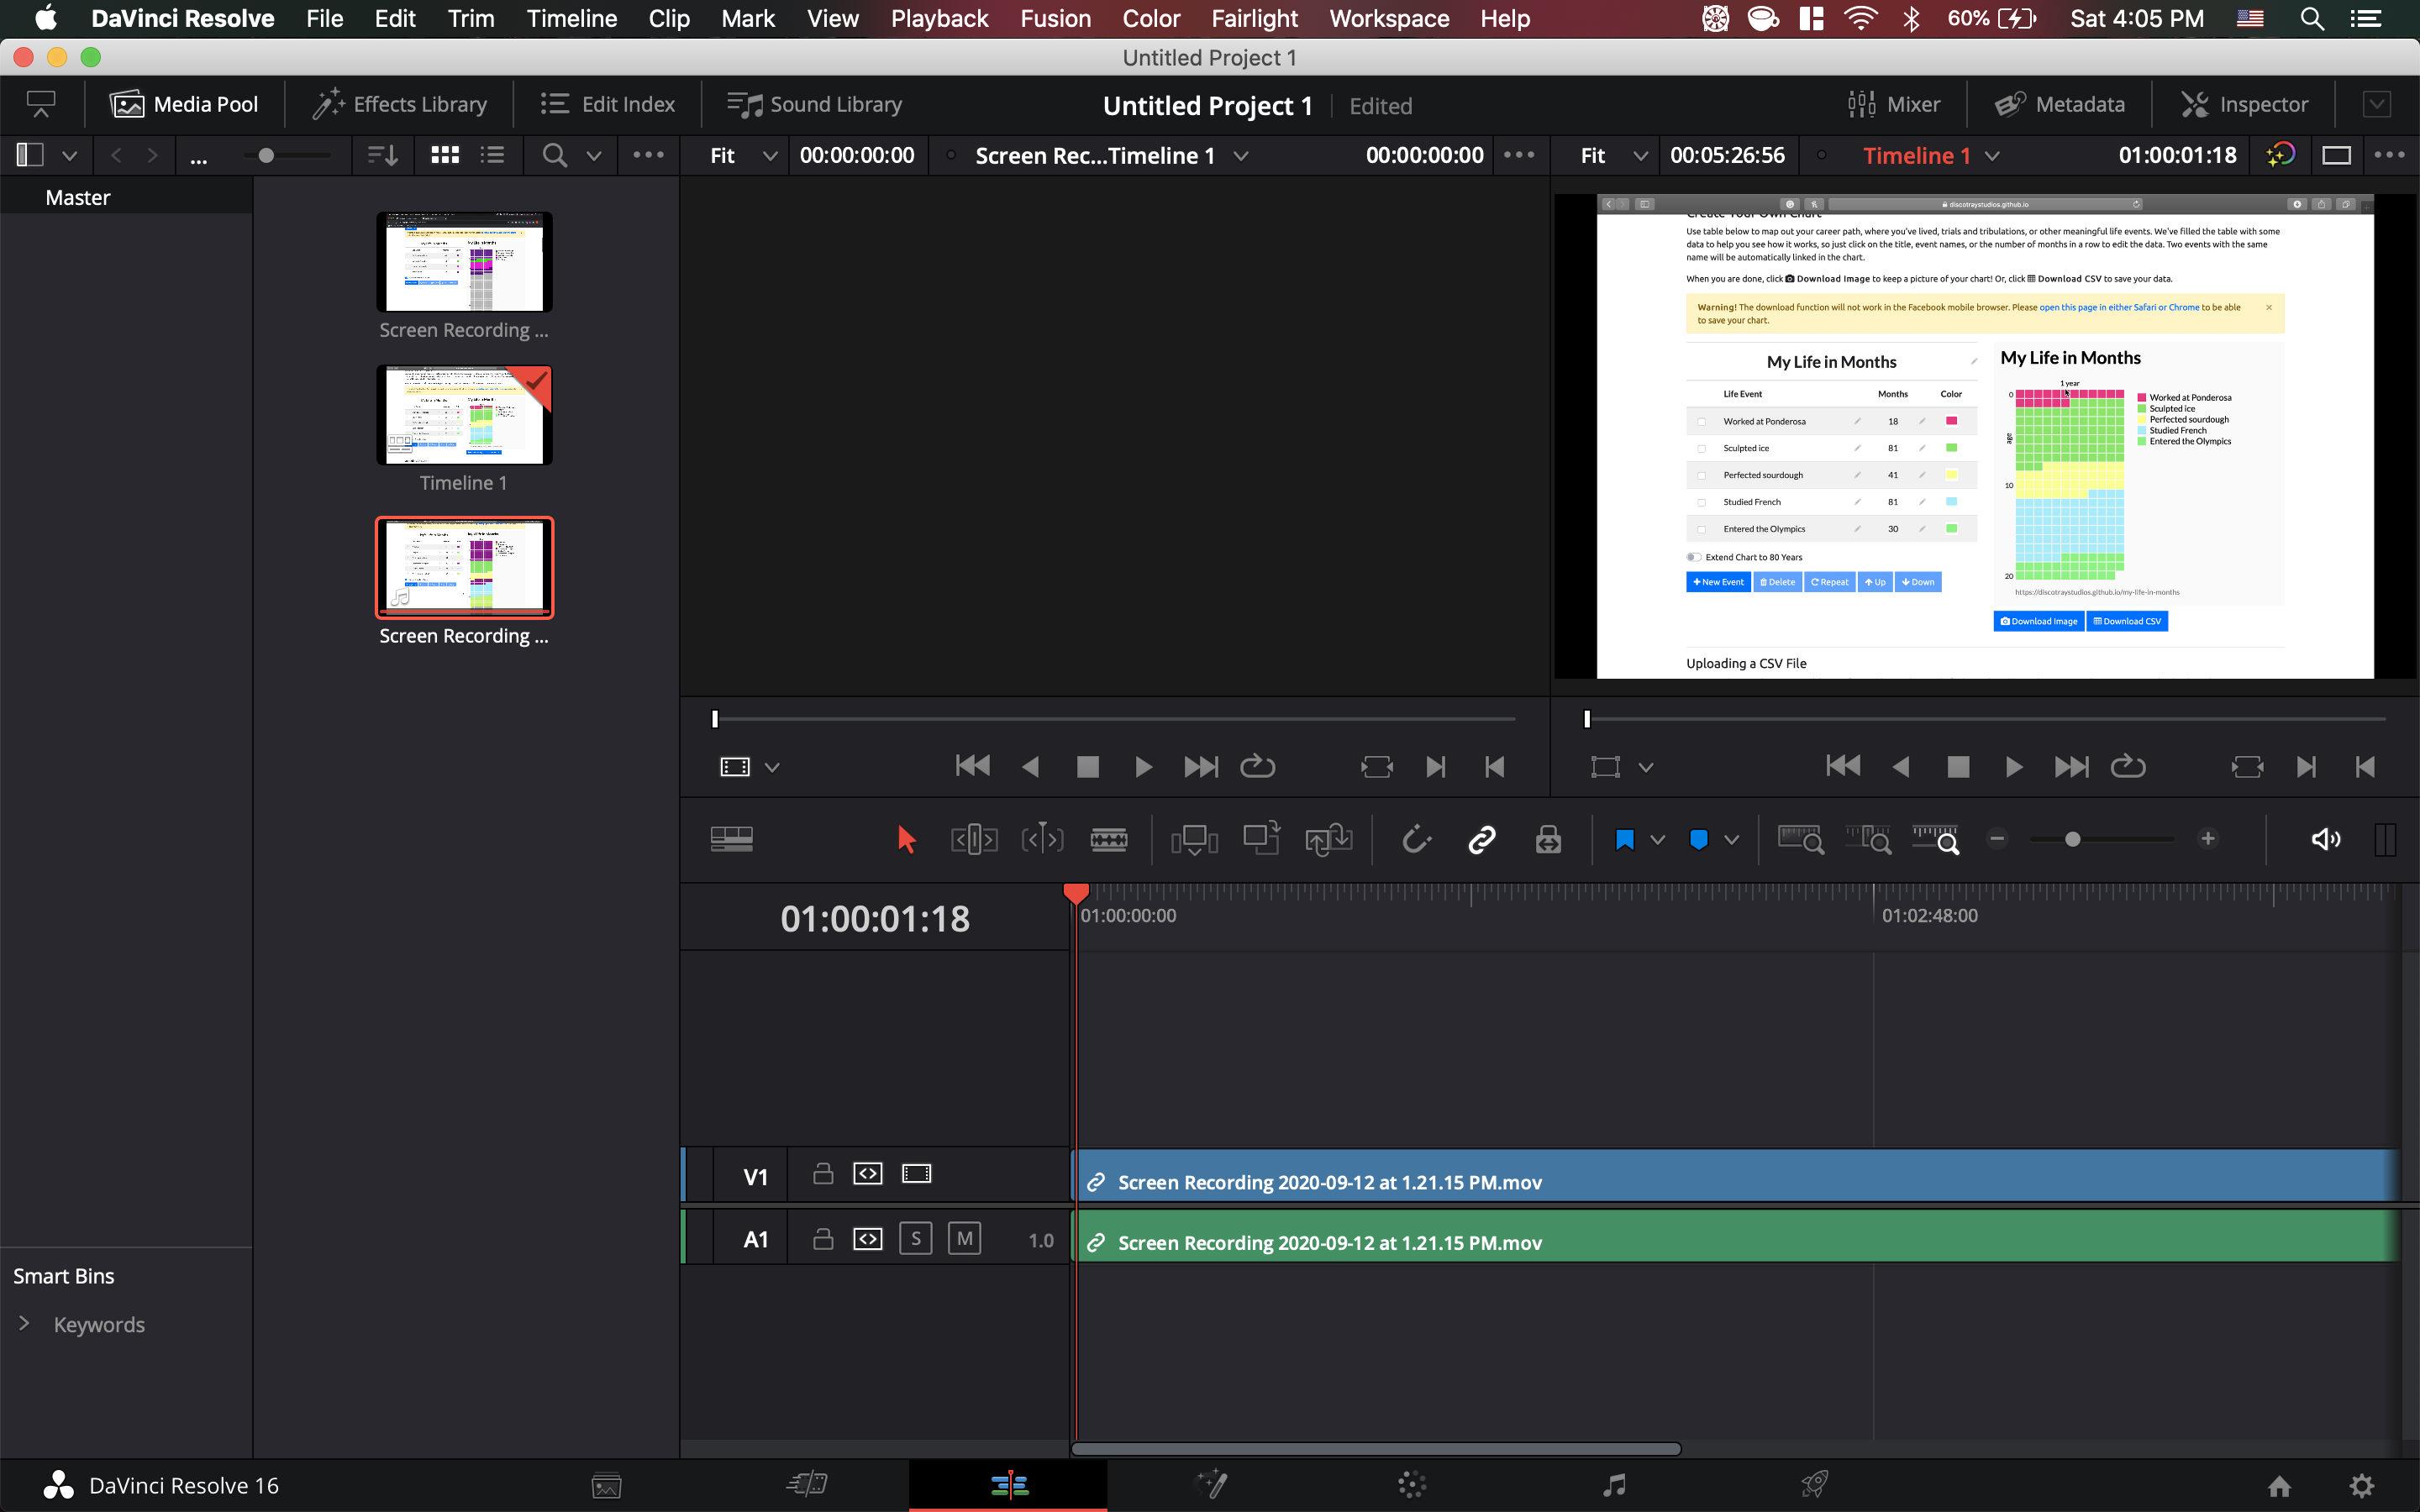Search the media pool
This screenshot has width=2420, height=1512.
click(x=554, y=155)
